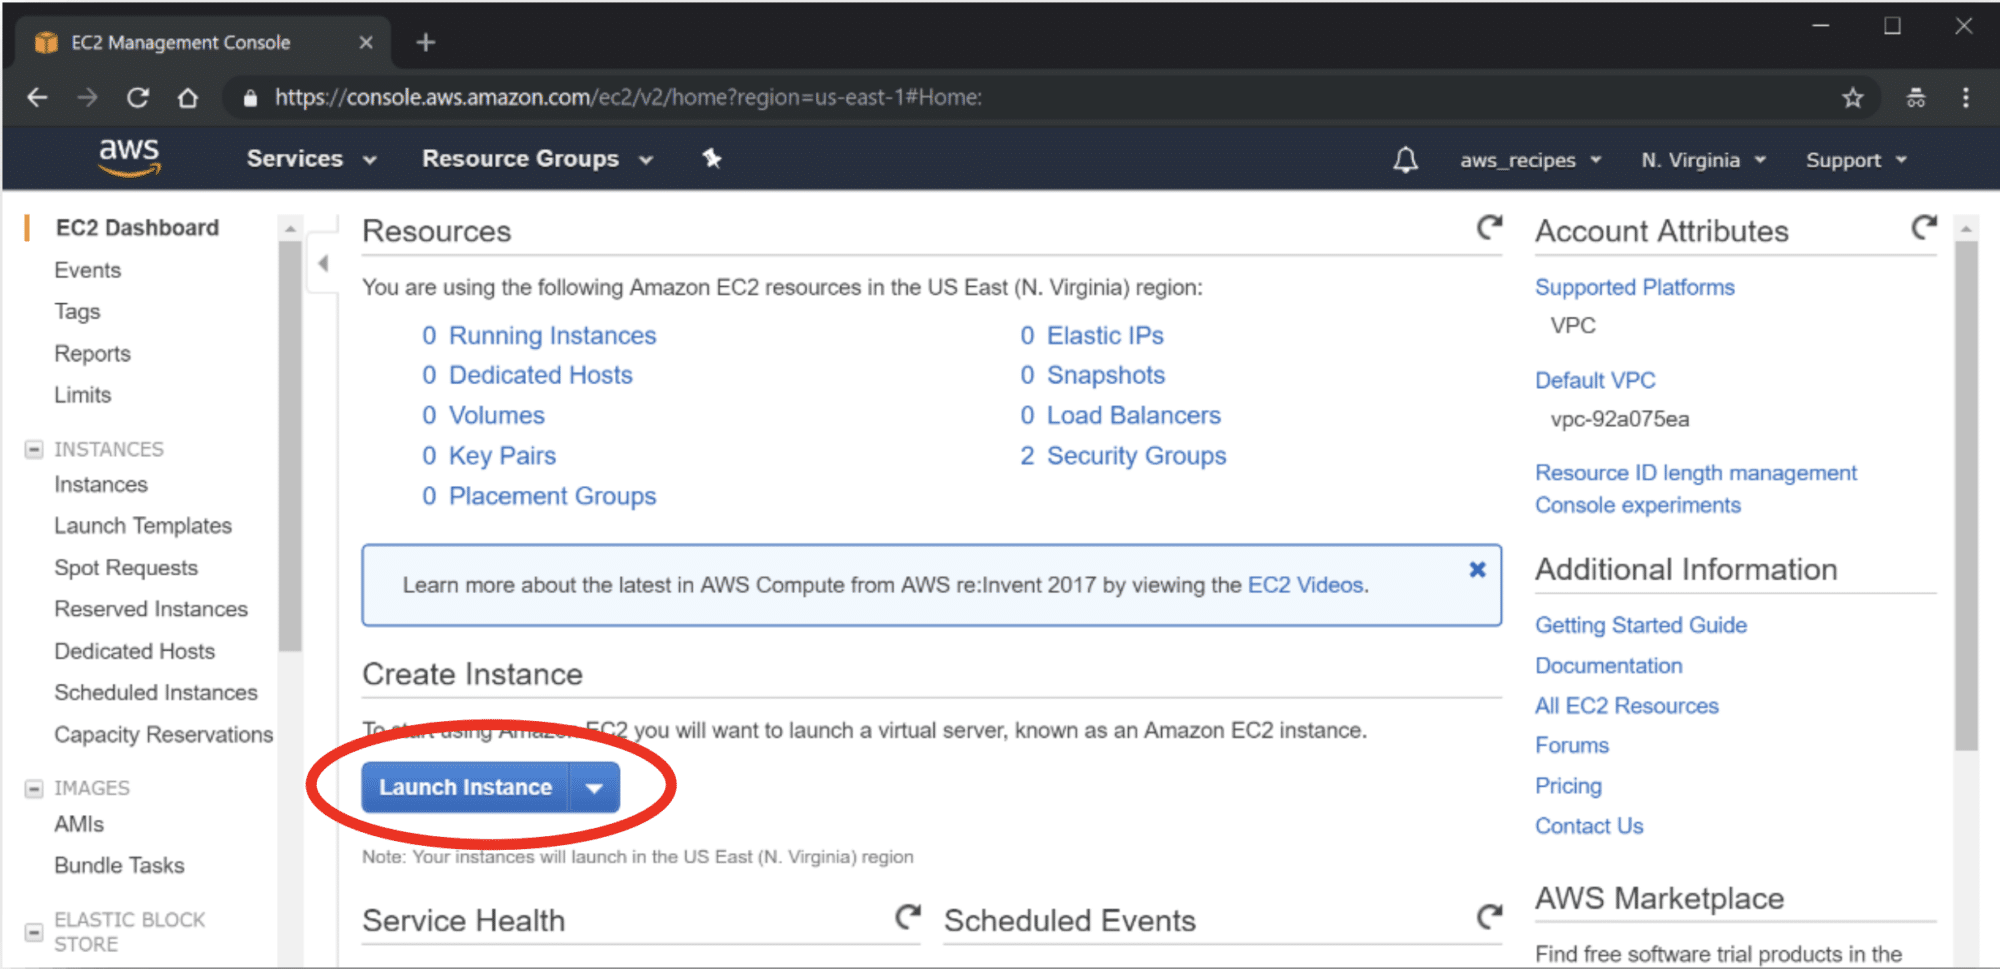Screen dimensions: 2000x969
Task: Refresh the Scheduled Events section
Action: (1489, 916)
